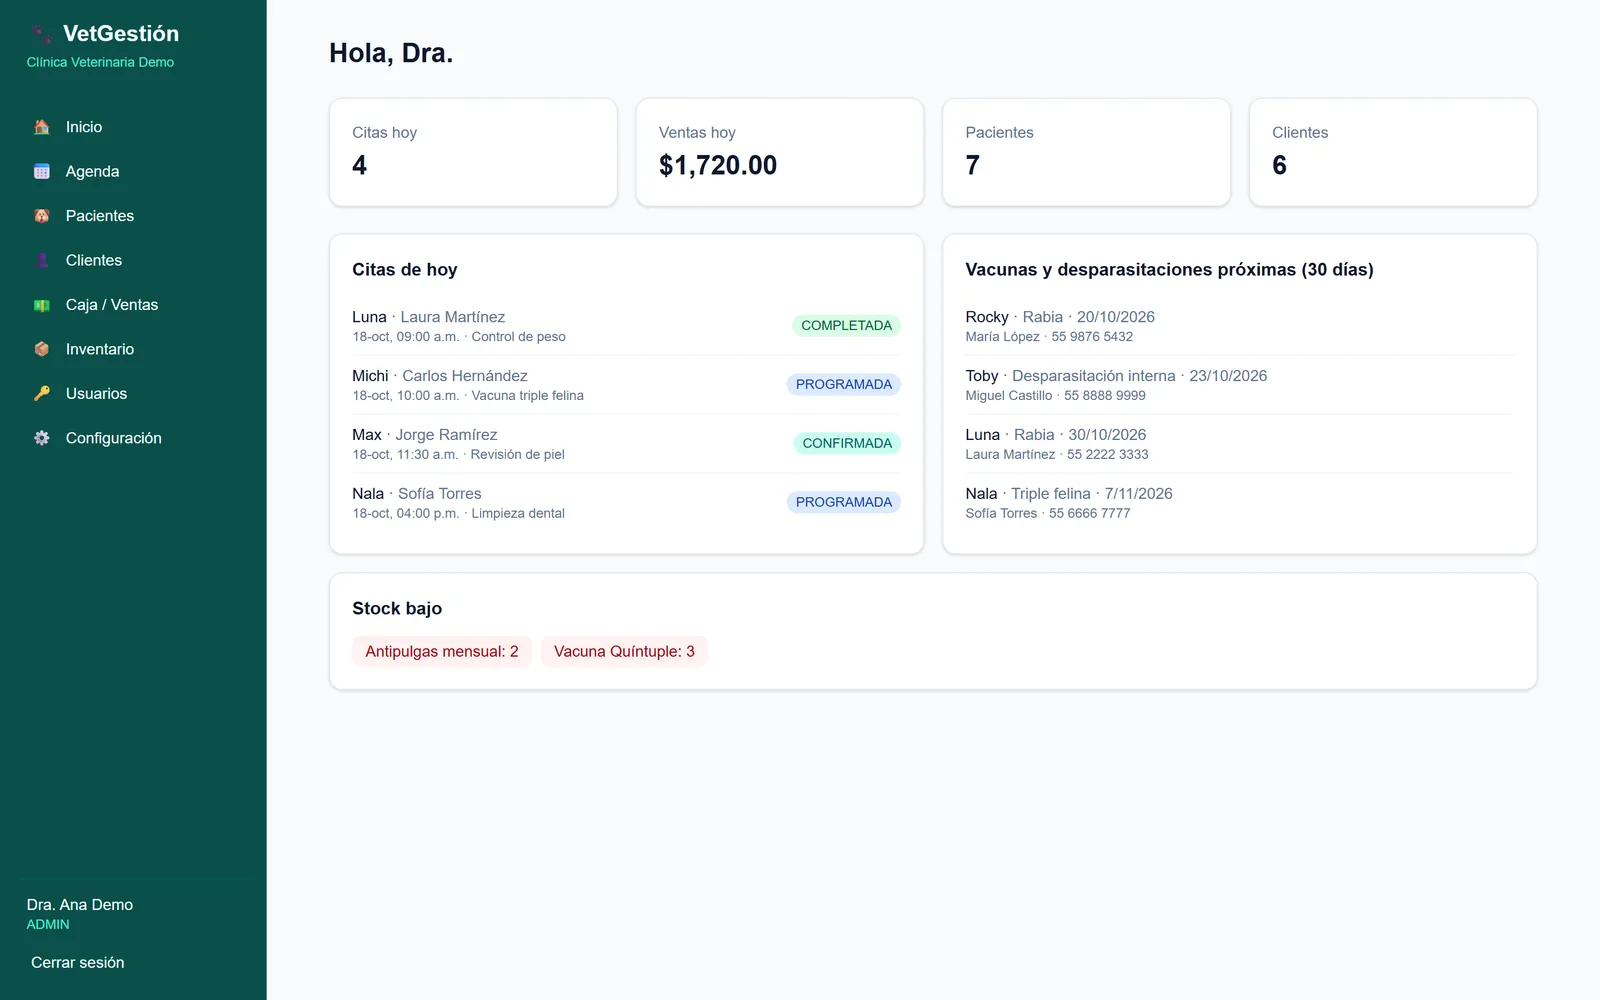Image resolution: width=1600 pixels, height=1000 pixels.
Task: Open Caja / Ventas page
Action: pyautogui.click(x=133, y=305)
